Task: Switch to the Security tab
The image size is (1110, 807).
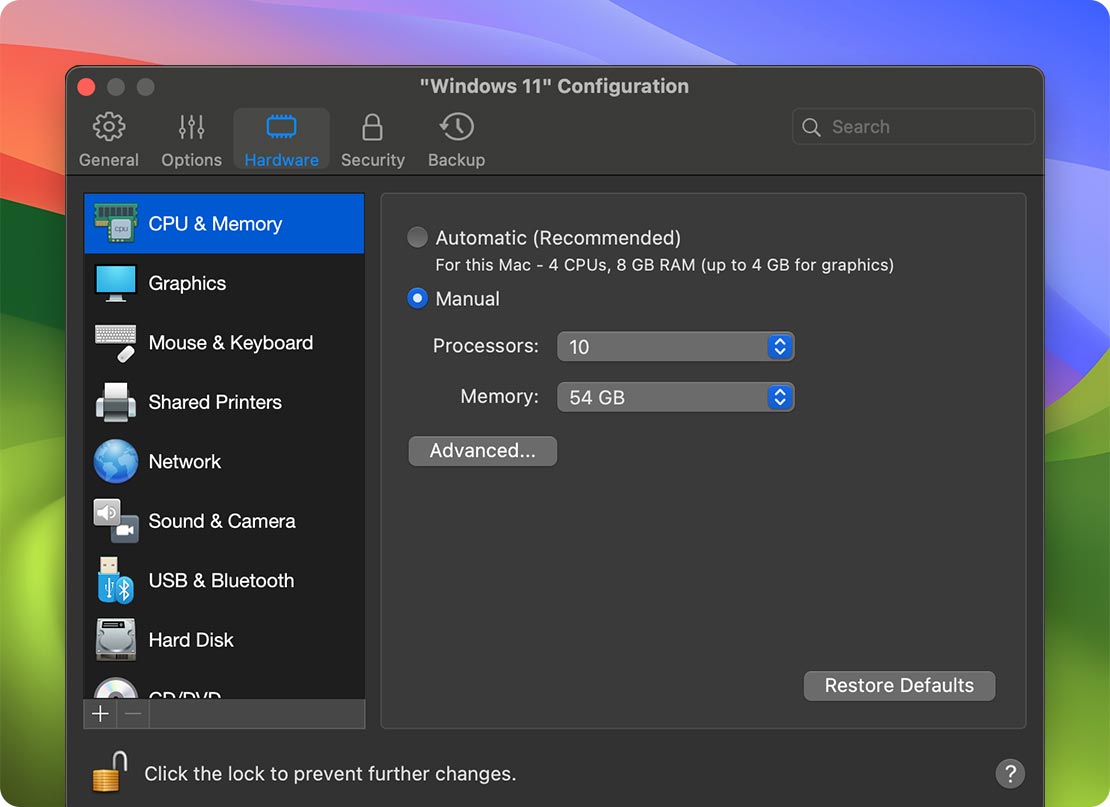Action: tap(372, 138)
